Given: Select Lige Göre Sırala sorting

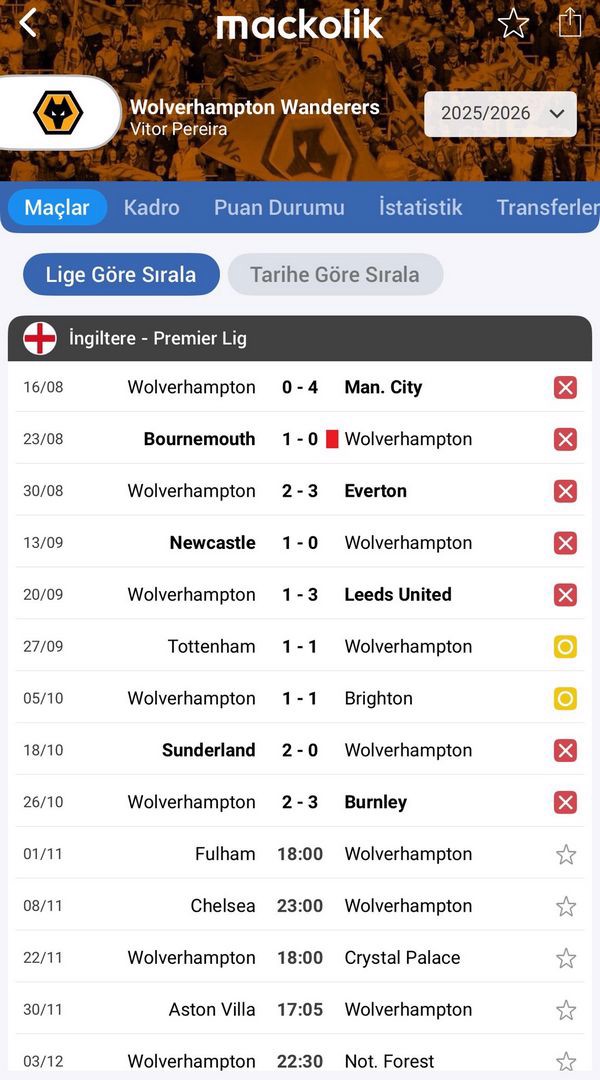Looking at the screenshot, I should click(x=121, y=274).
